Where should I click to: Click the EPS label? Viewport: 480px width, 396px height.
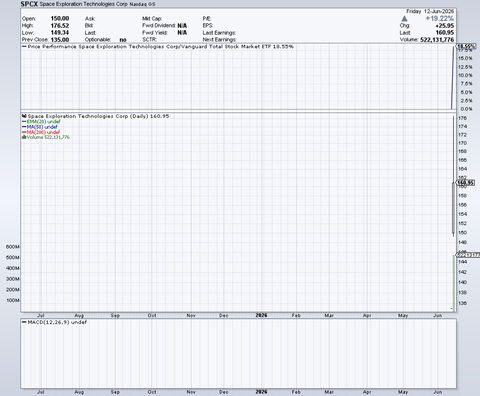click(x=208, y=26)
